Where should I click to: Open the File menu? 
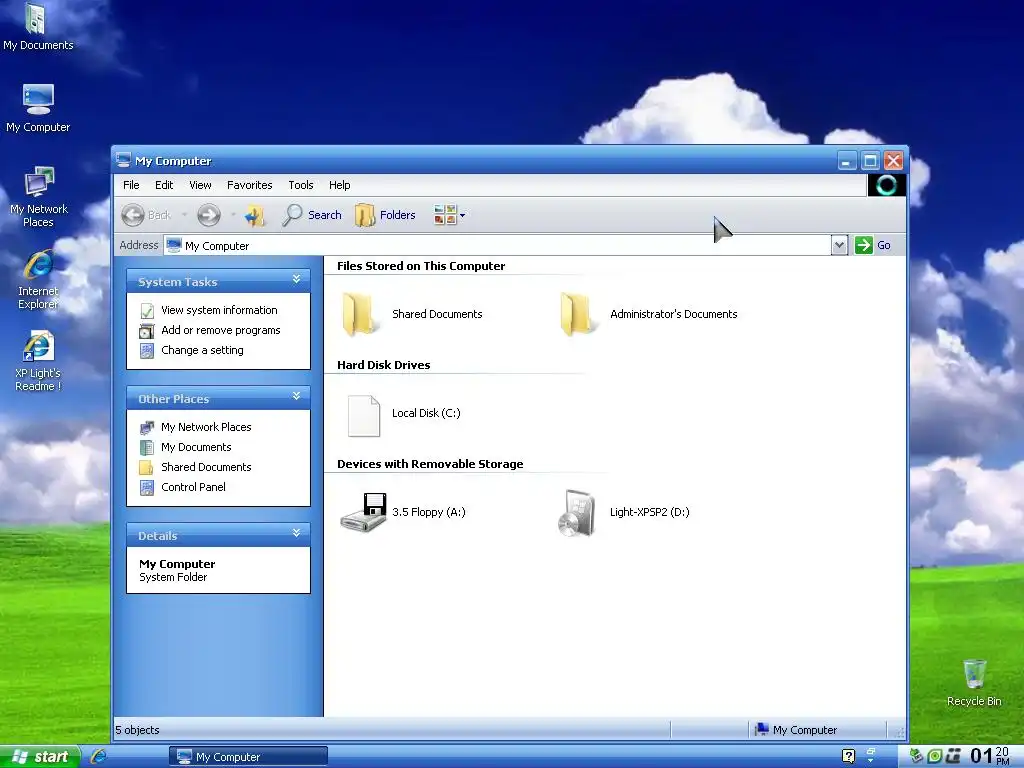click(x=131, y=185)
